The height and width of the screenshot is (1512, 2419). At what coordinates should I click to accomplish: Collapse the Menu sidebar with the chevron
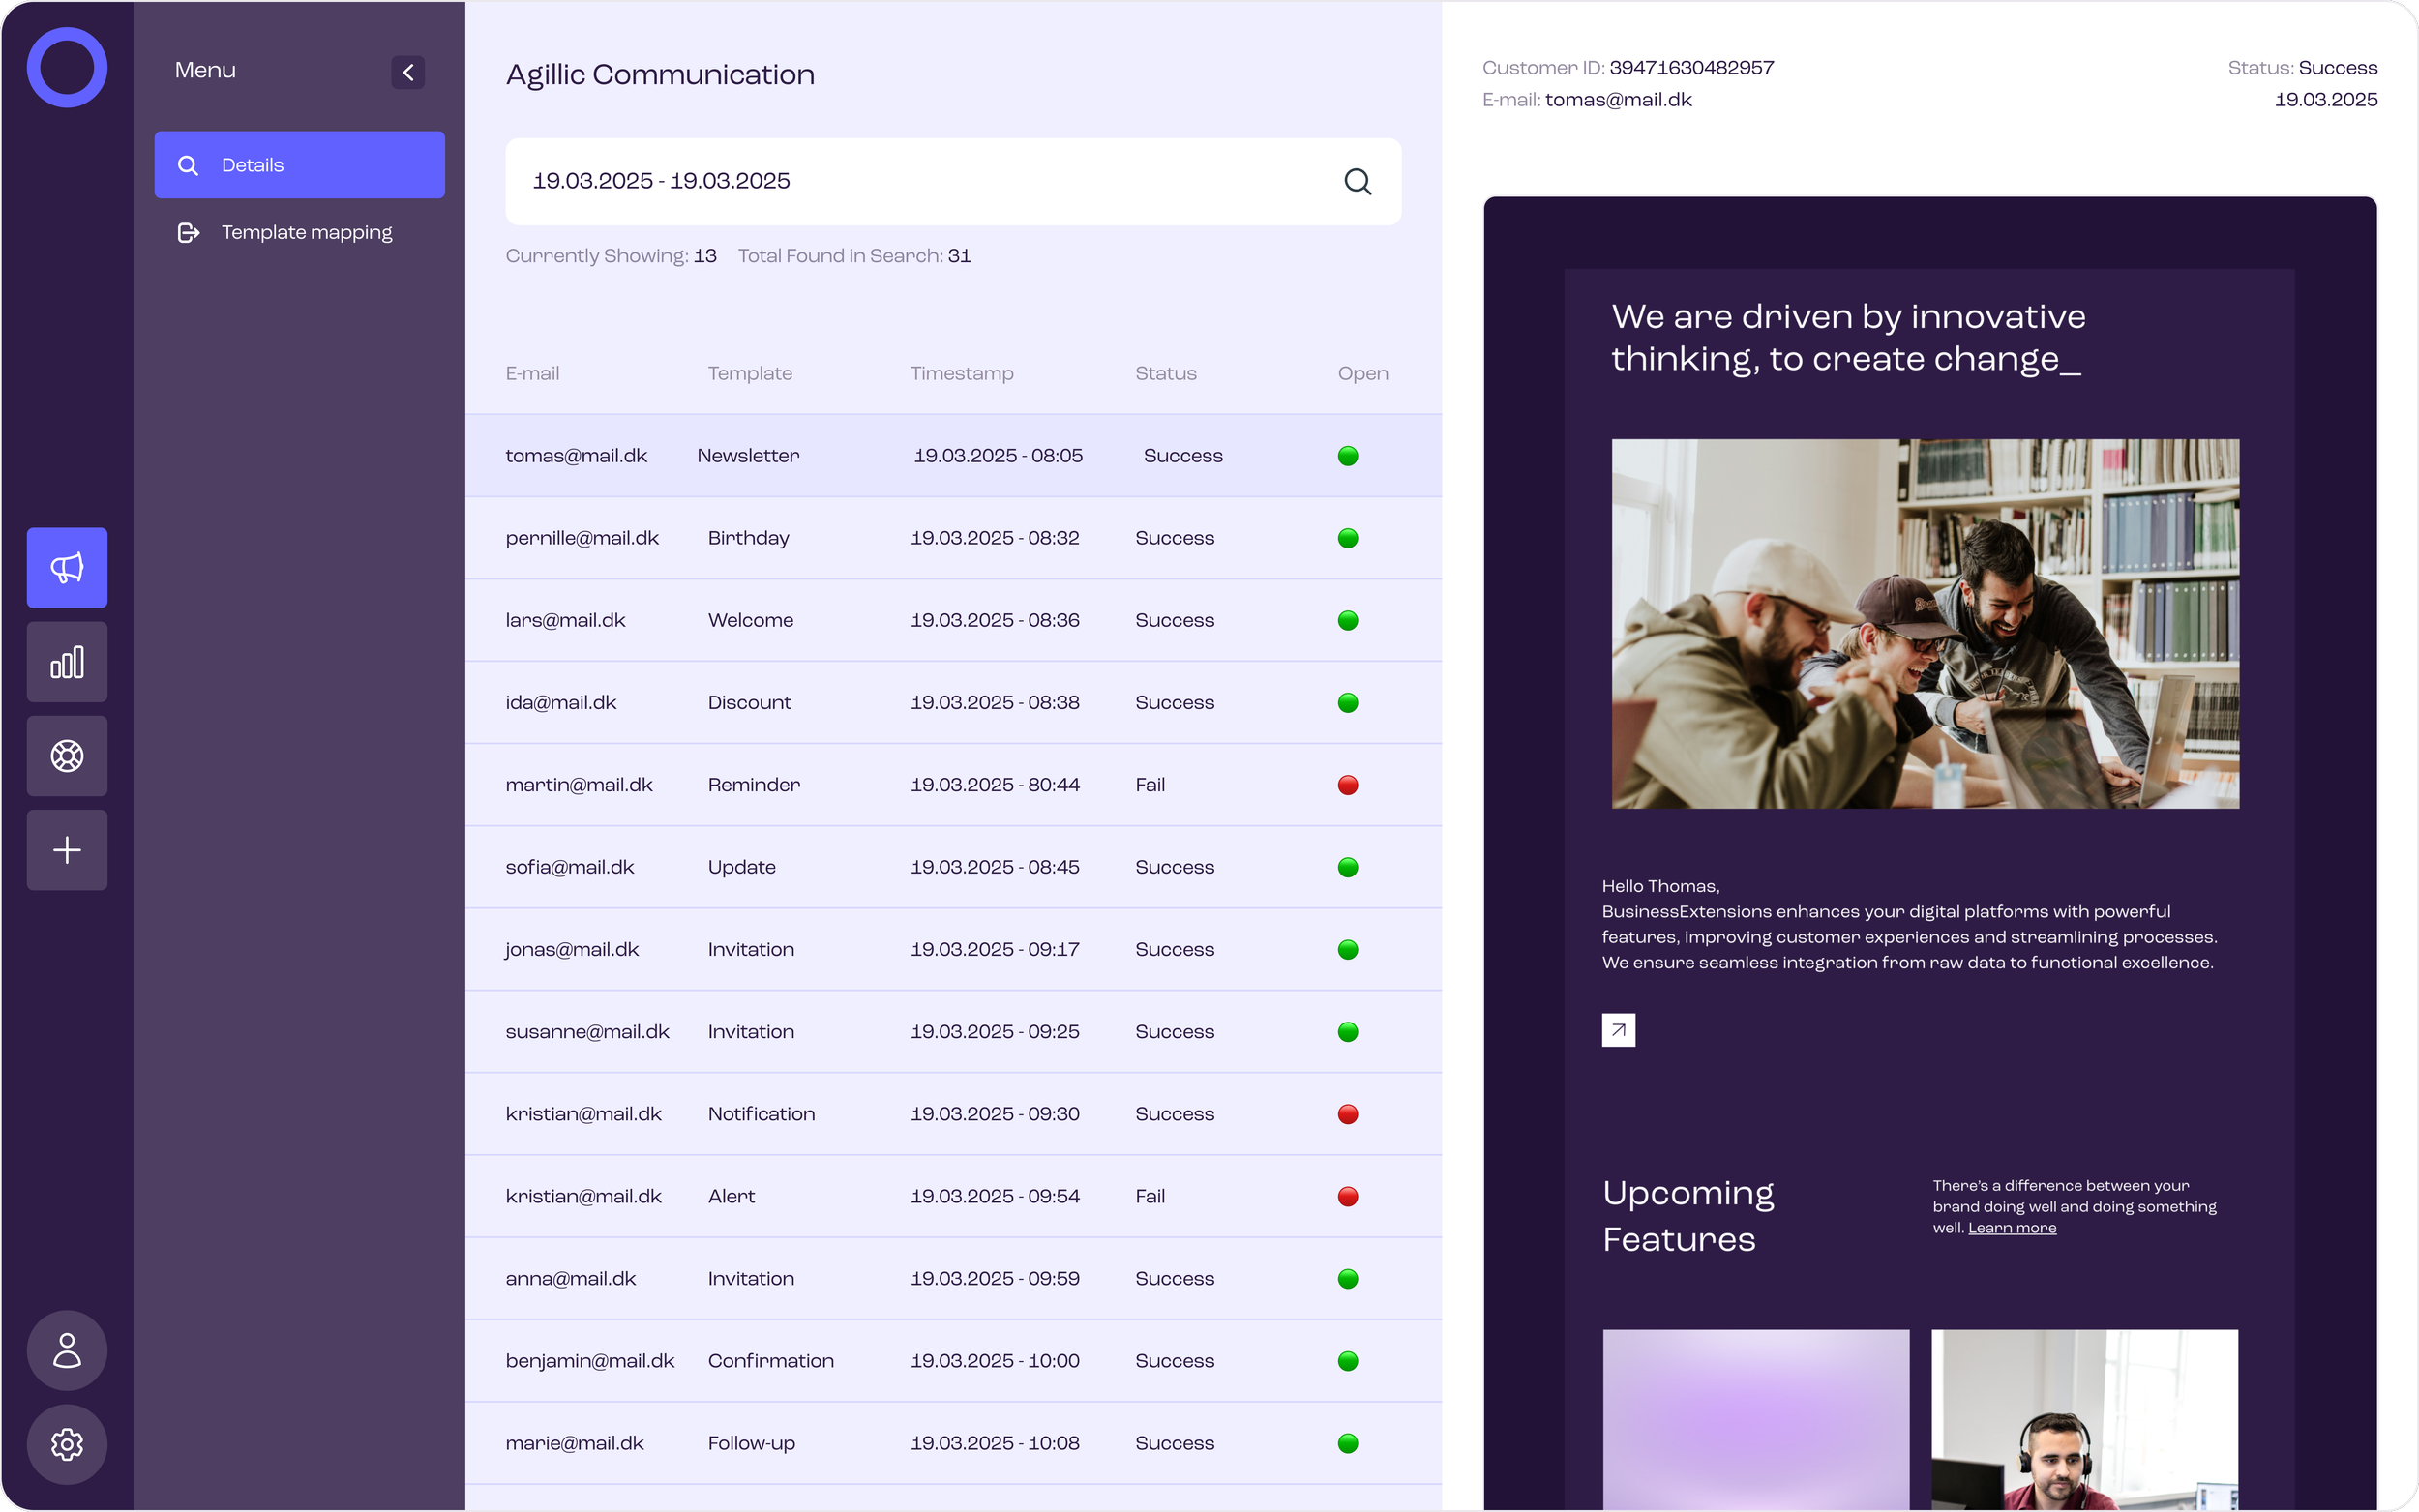coord(408,71)
